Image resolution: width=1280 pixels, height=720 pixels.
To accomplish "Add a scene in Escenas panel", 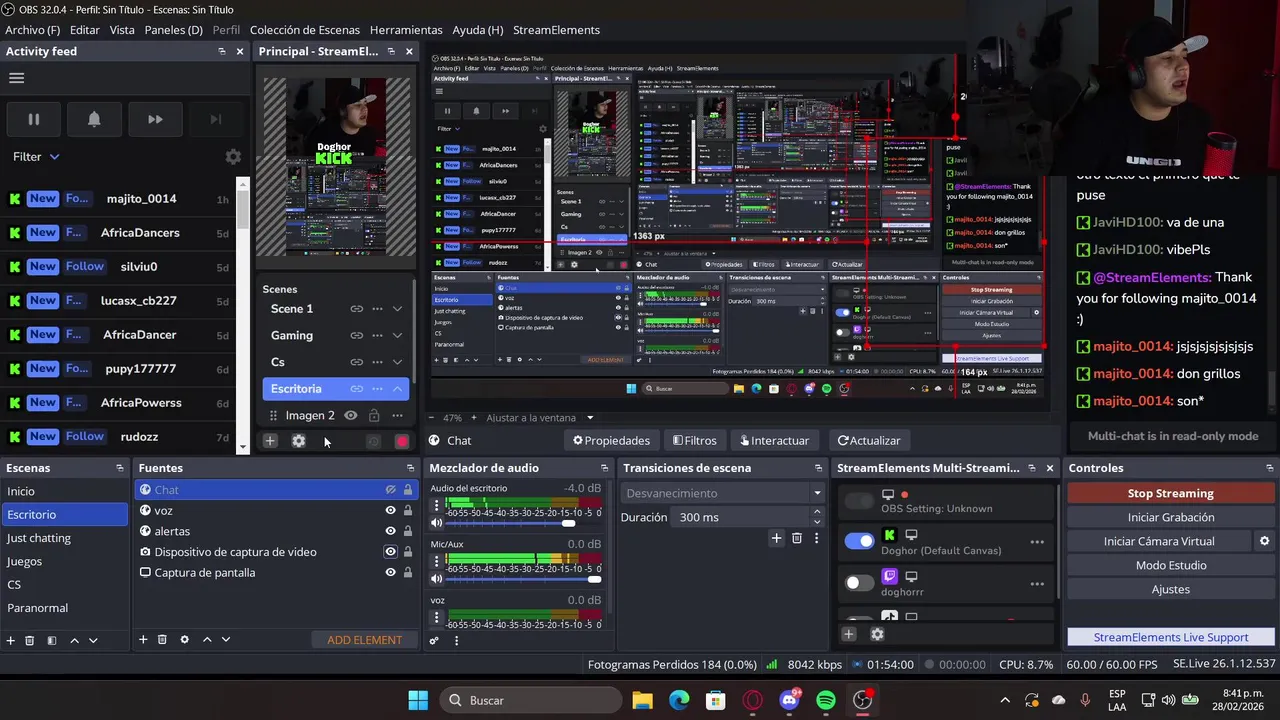I will coord(11,640).
